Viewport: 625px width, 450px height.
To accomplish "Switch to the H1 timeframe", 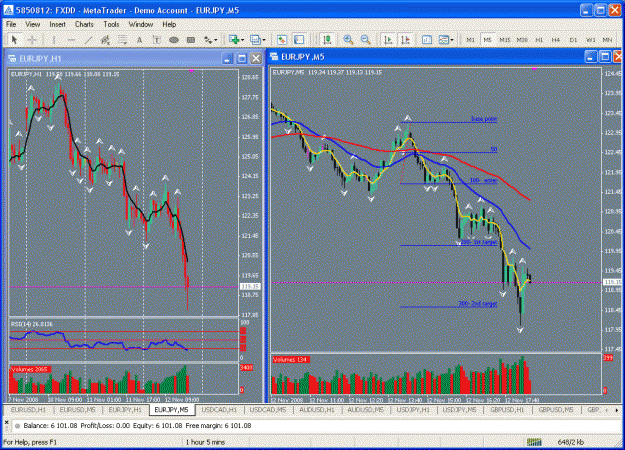I will (539, 39).
